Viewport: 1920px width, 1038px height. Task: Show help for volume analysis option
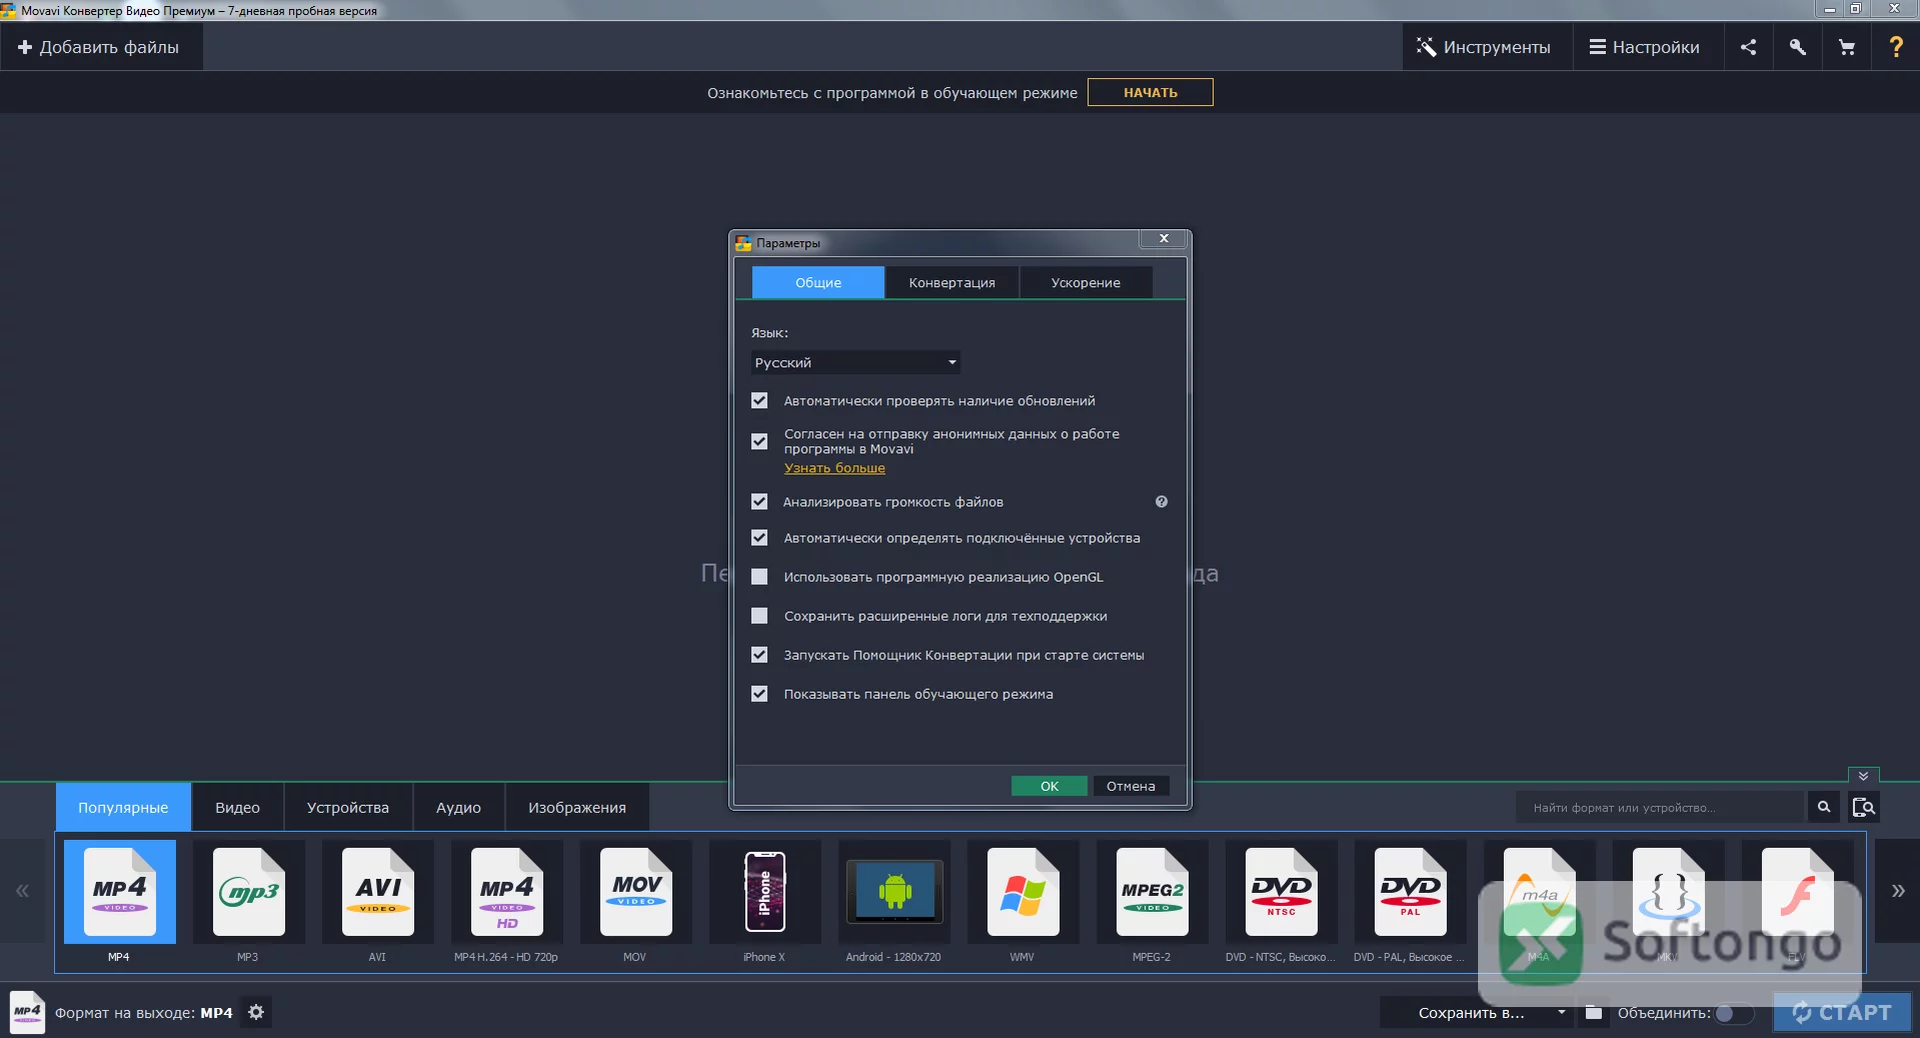click(1161, 502)
